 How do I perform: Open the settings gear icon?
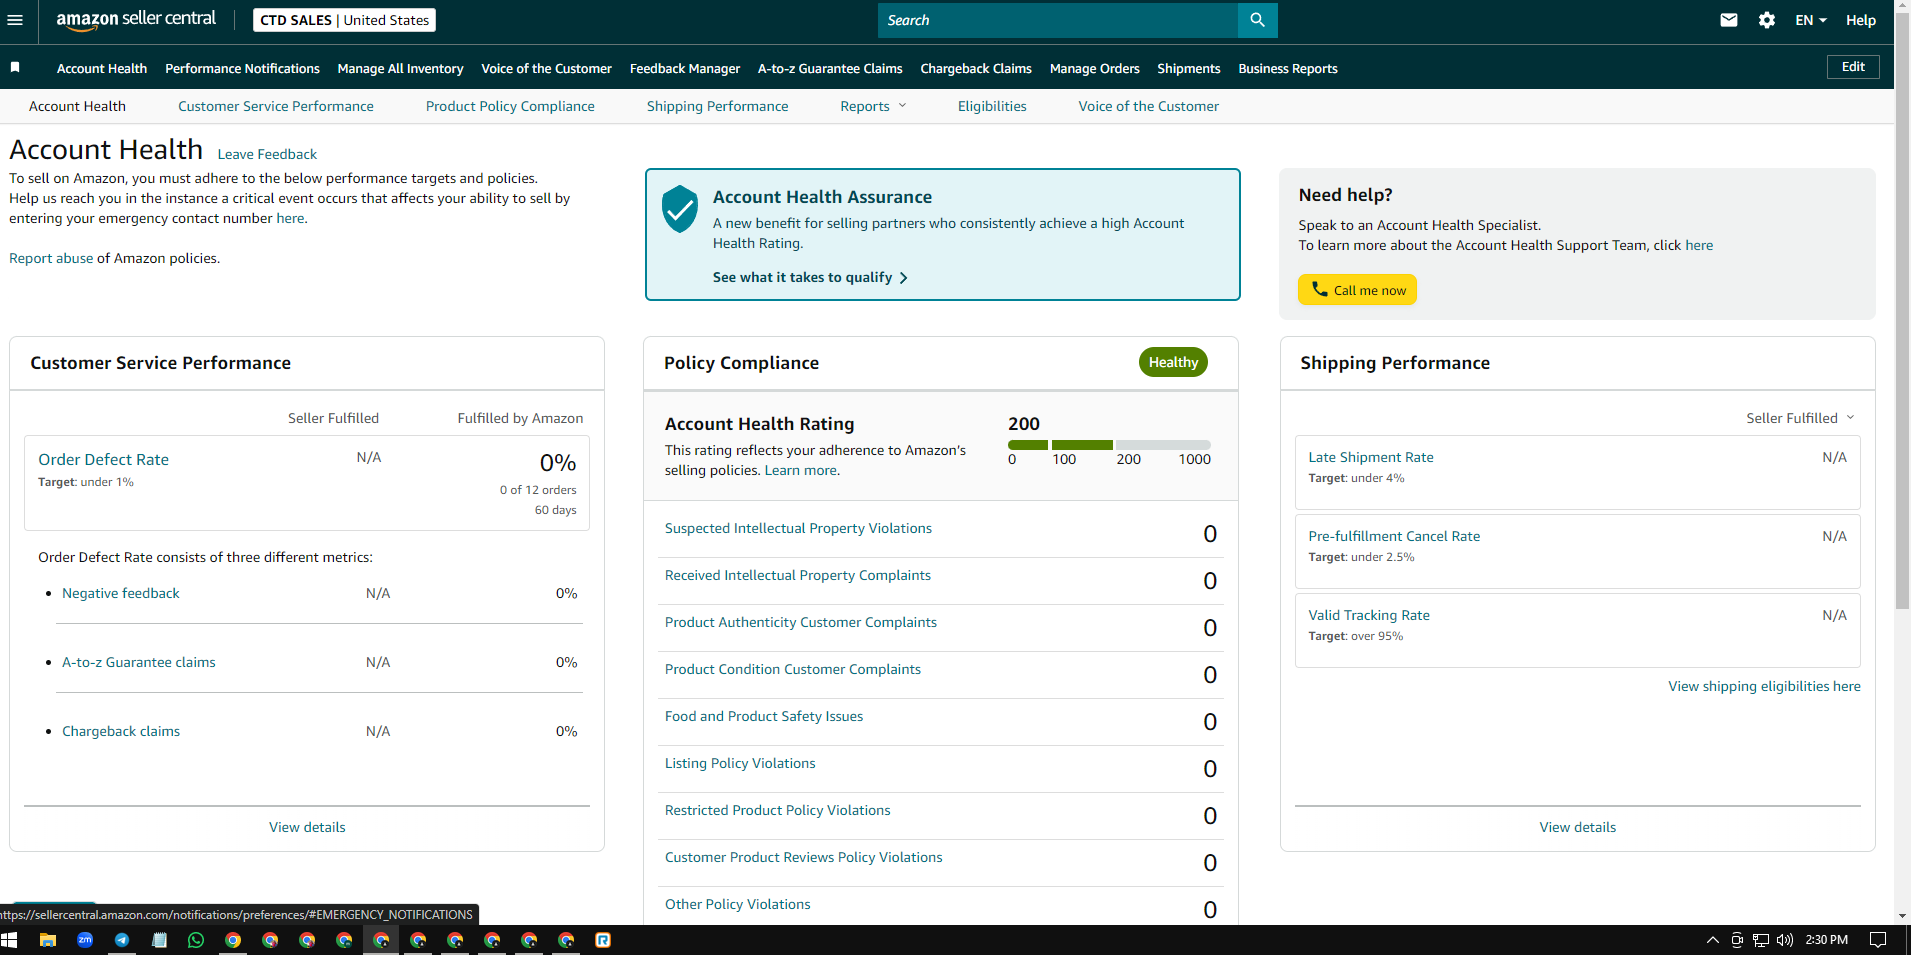point(1767,20)
